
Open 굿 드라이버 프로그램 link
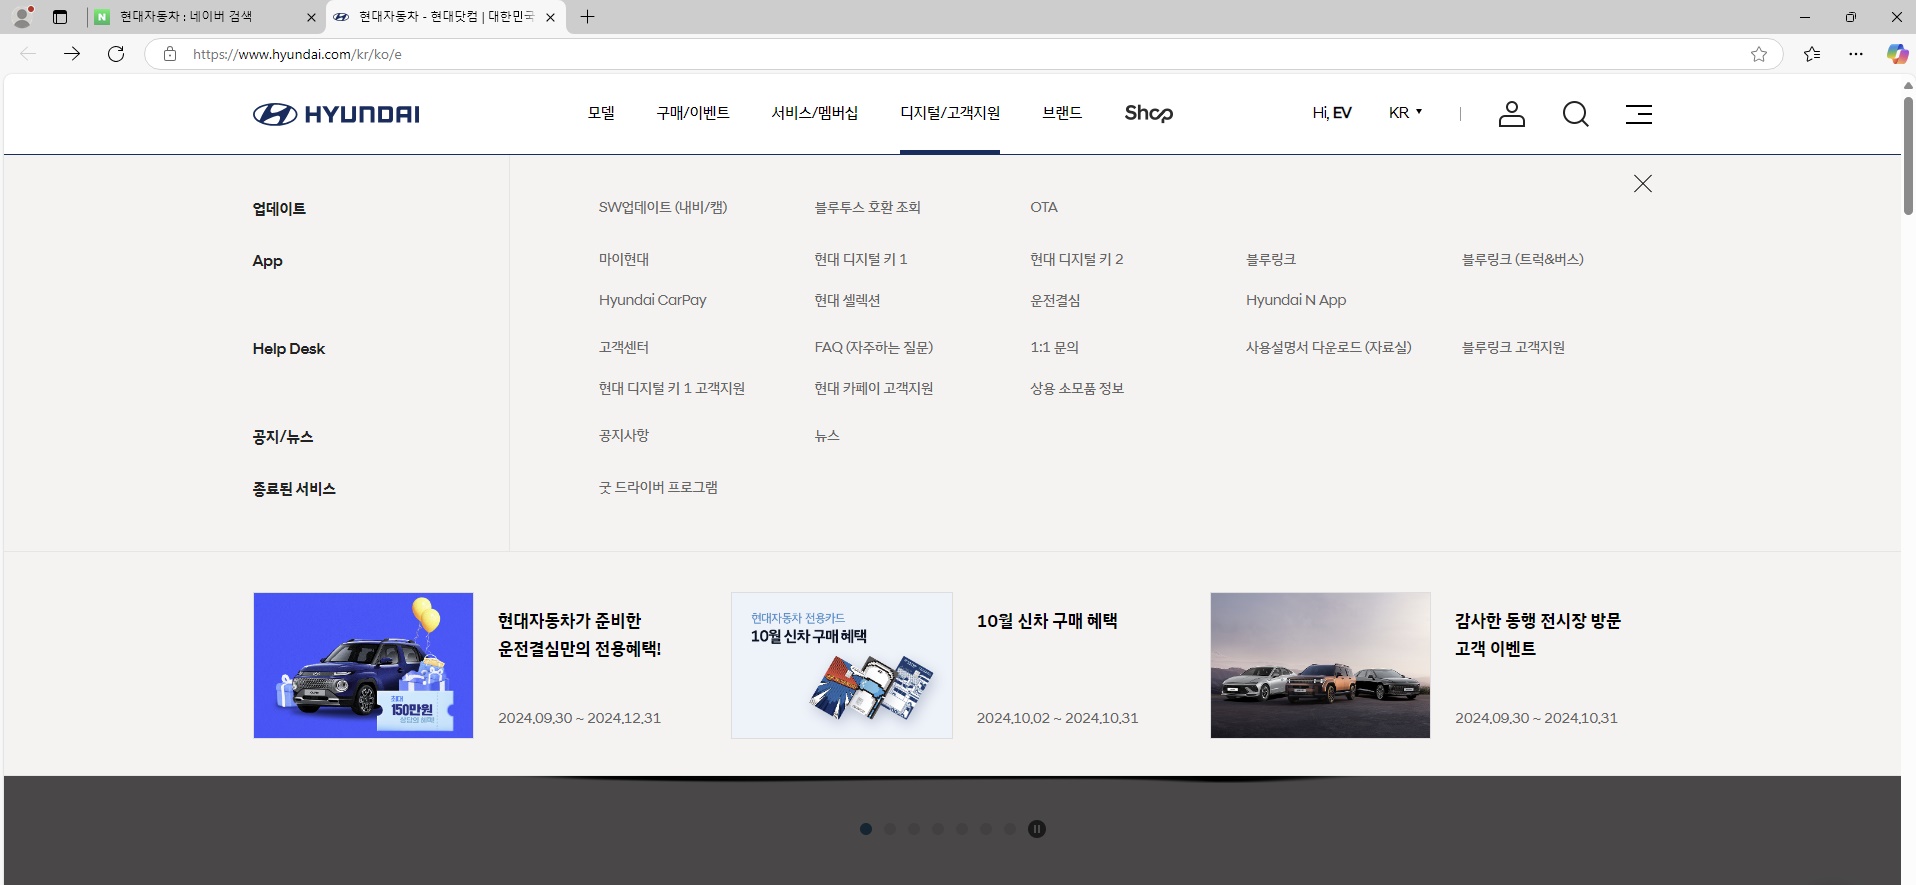click(x=658, y=487)
